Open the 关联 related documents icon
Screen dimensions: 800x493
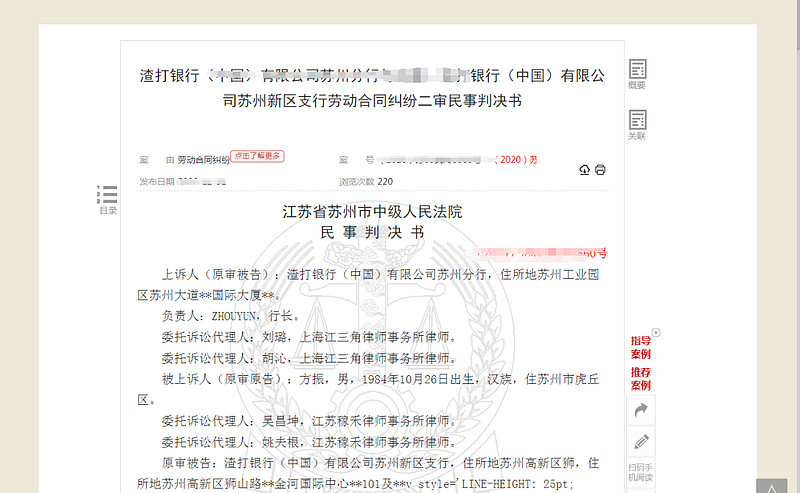coord(637,125)
